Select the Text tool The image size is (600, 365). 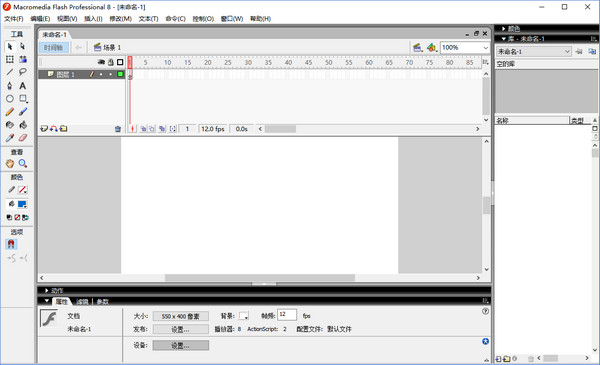tap(23, 86)
